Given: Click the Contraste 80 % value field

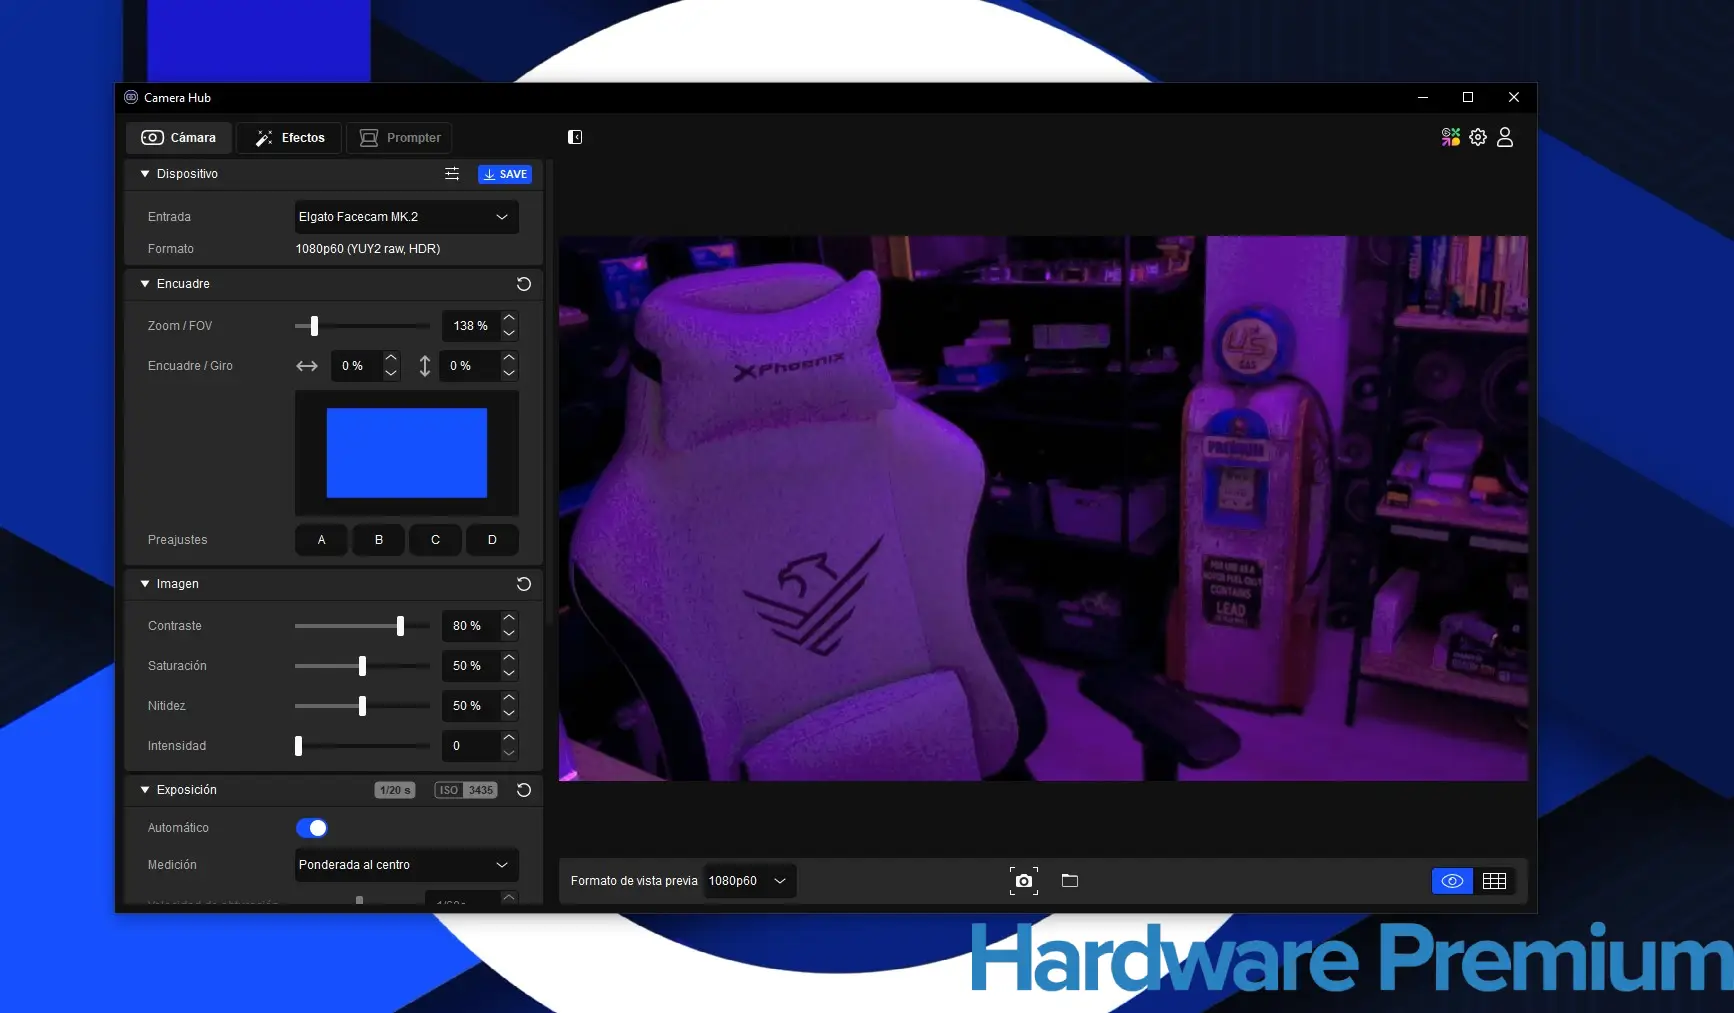Looking at the screenshot, I should 470,626.
